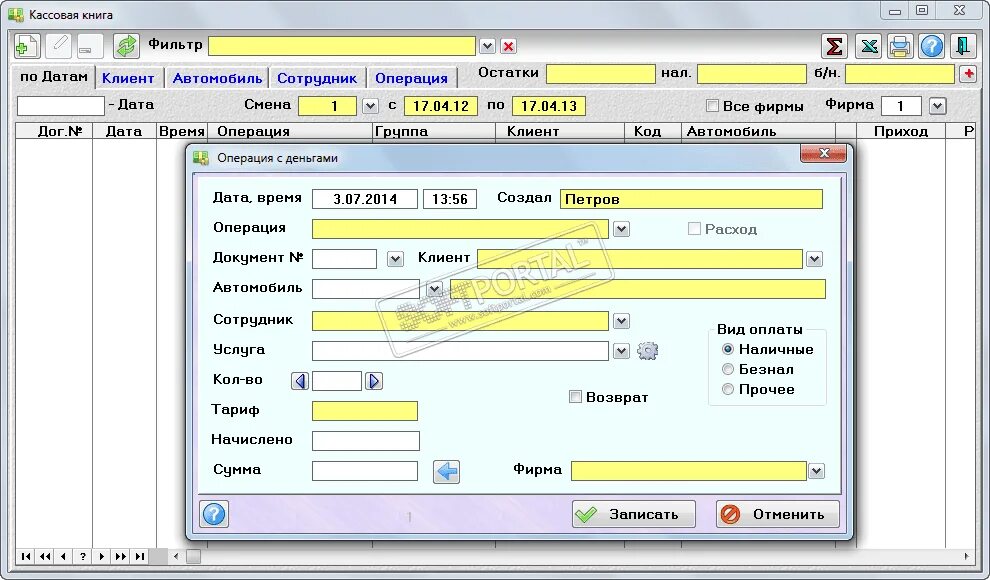Click the Приход column header
Viewport: 990px width, 580px height.
(x=901, y=131)
